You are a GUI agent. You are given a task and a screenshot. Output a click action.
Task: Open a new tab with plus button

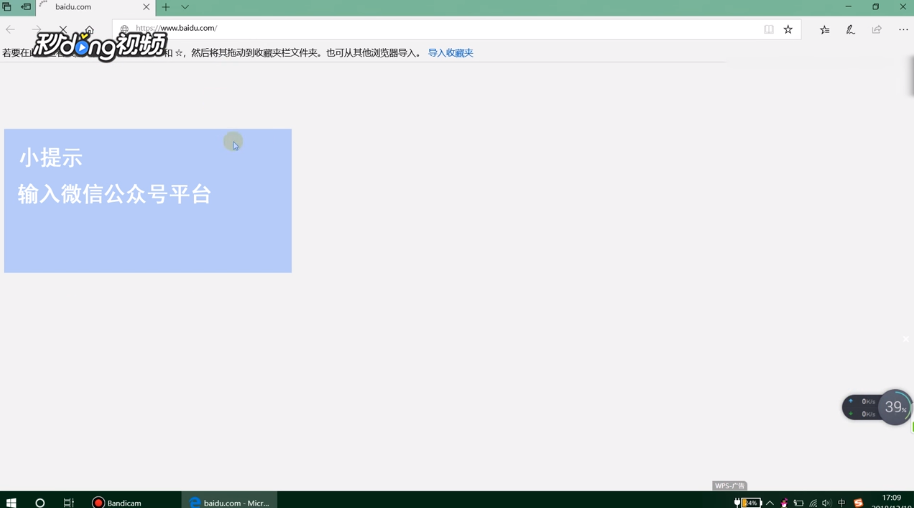coord(166,7)
